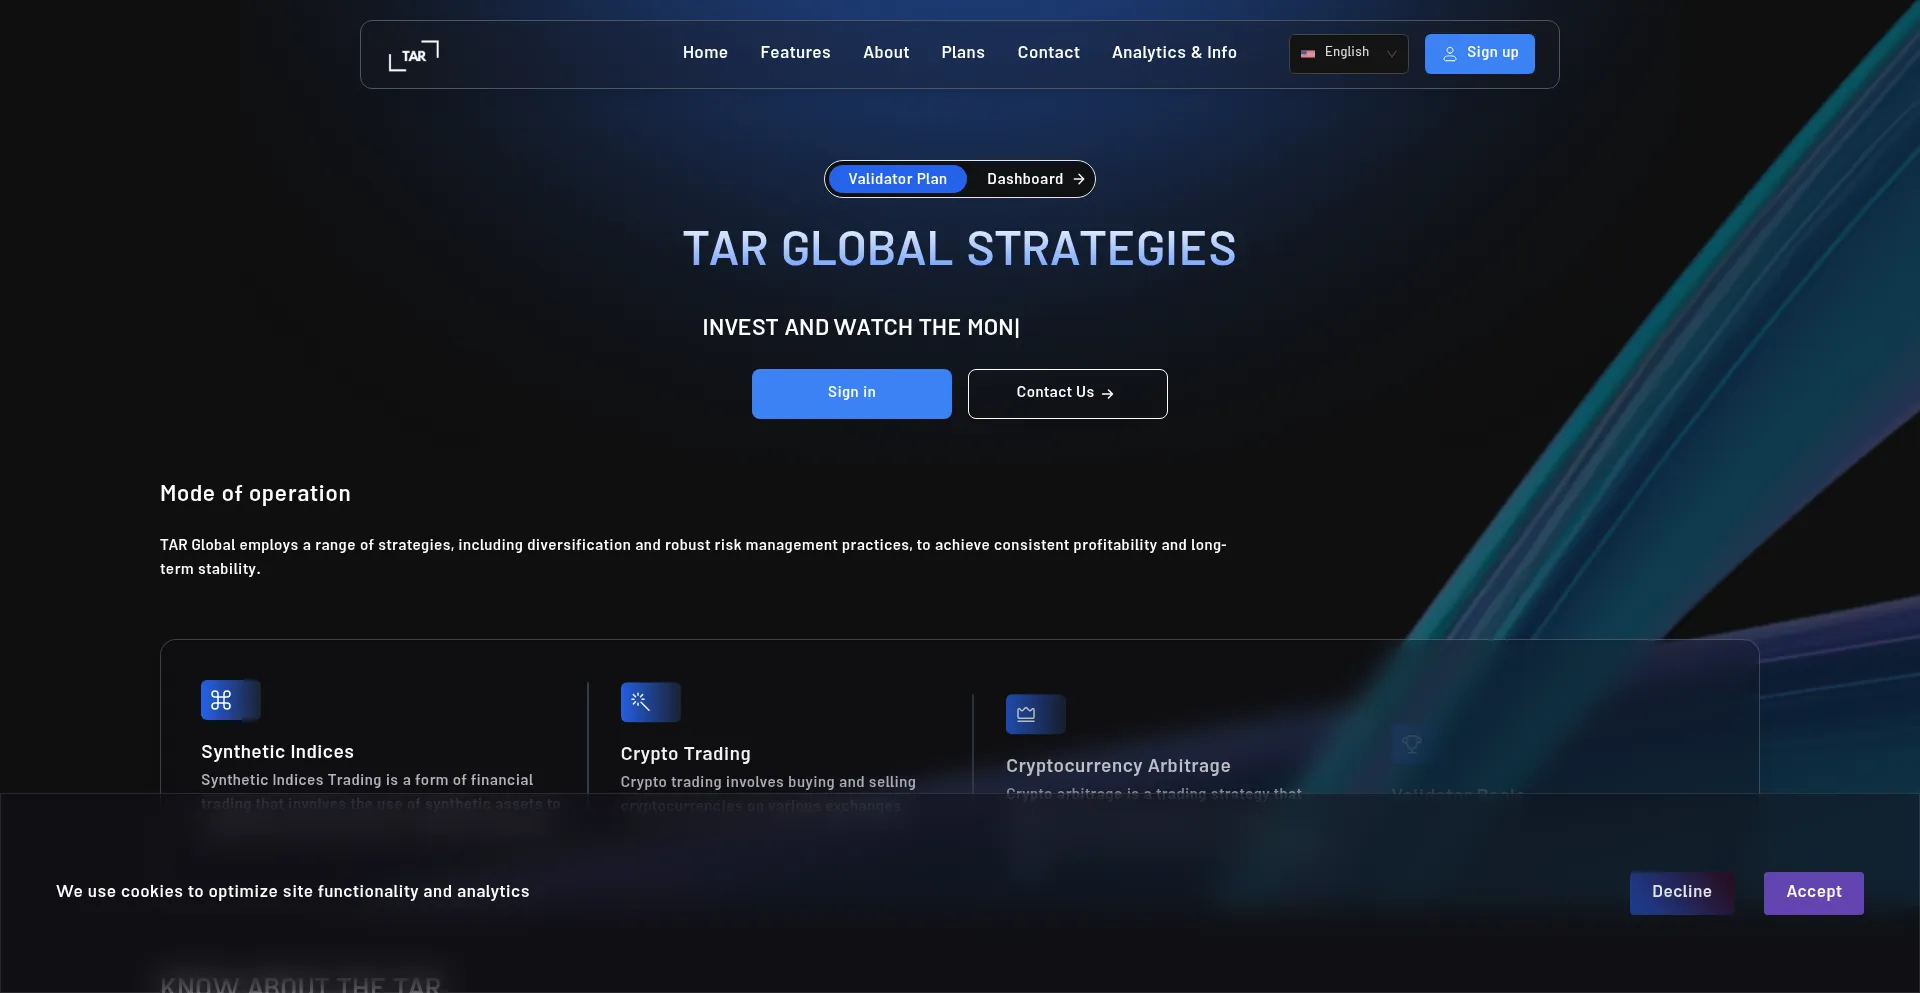The width and height of the screenshot is (1920, 993).
Task: Decline the cookie consent
Action: [1681, 892]
